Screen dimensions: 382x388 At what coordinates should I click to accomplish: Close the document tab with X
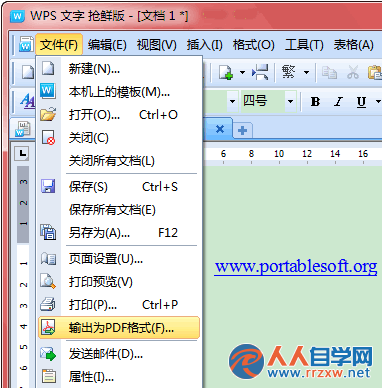pyautogui.click(x=220, y=129)
